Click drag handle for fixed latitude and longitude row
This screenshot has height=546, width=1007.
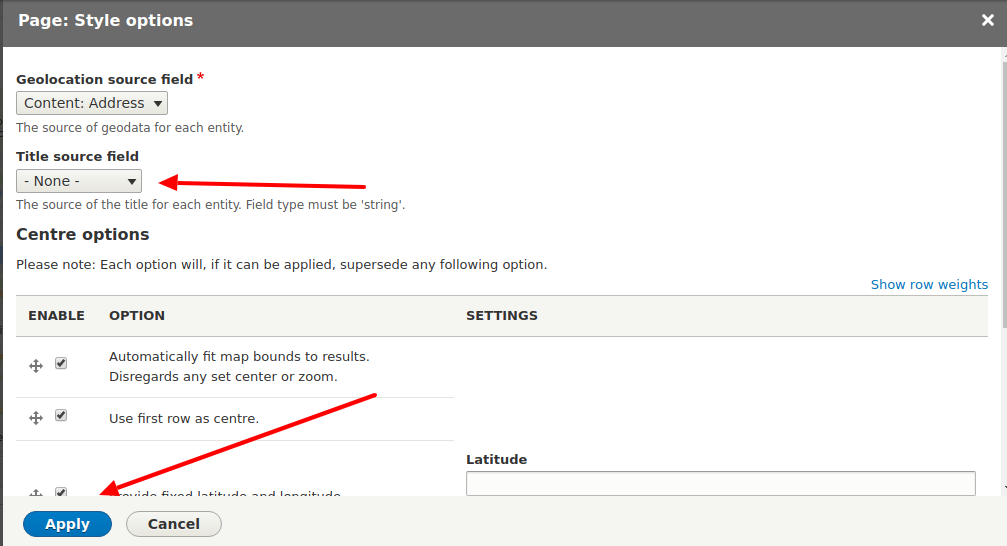(36, 493)
